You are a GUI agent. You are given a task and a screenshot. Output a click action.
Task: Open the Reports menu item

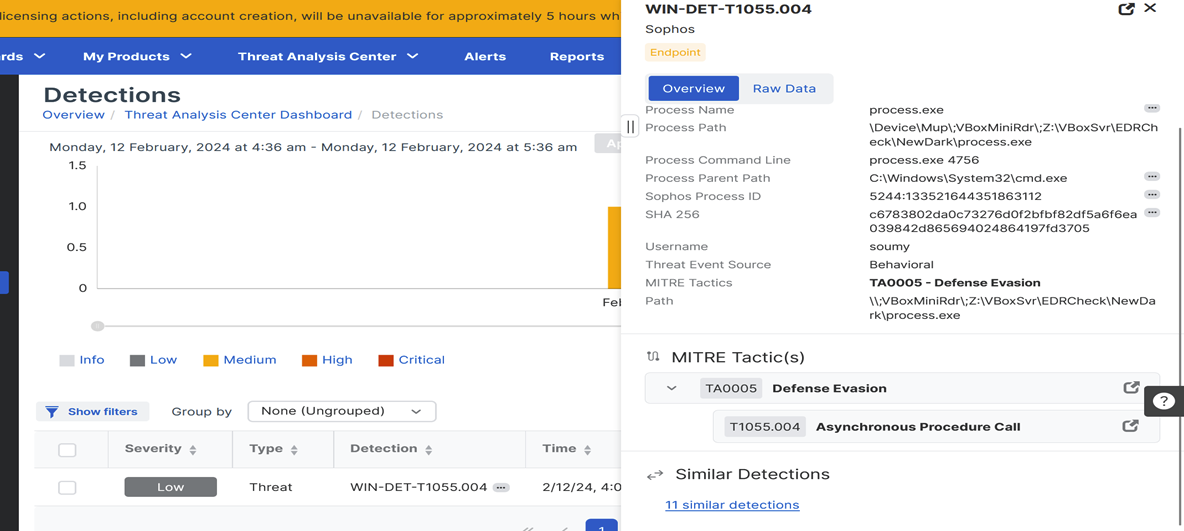pos(577,57)
